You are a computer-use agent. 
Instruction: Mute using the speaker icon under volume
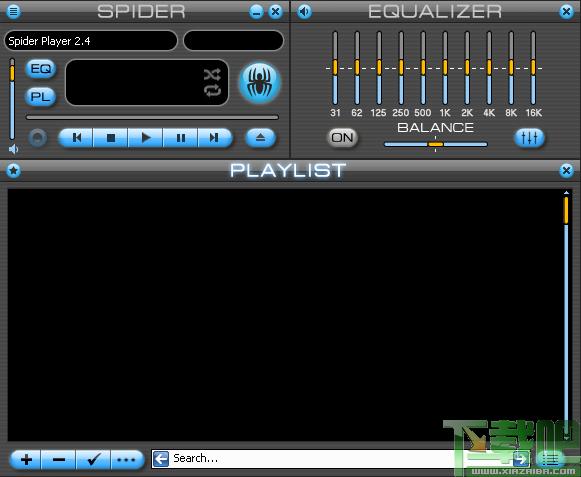pos(13,149)
